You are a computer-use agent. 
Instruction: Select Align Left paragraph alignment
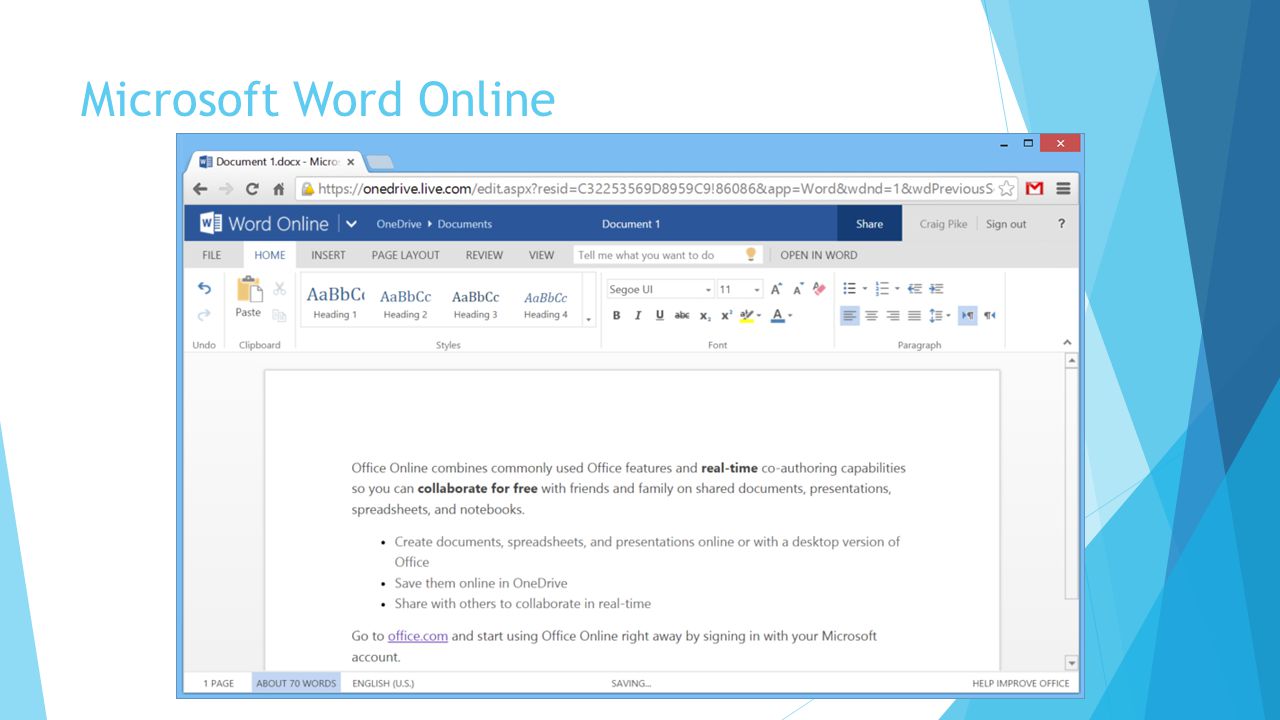850,315
